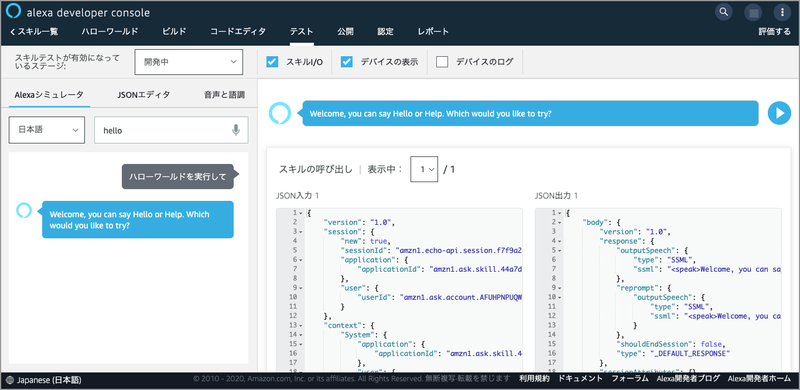The height and width of the screenshot is (390, 800).
Task: Click the ハローワールドを実行して chat bubble
Action: pos(178,177)
